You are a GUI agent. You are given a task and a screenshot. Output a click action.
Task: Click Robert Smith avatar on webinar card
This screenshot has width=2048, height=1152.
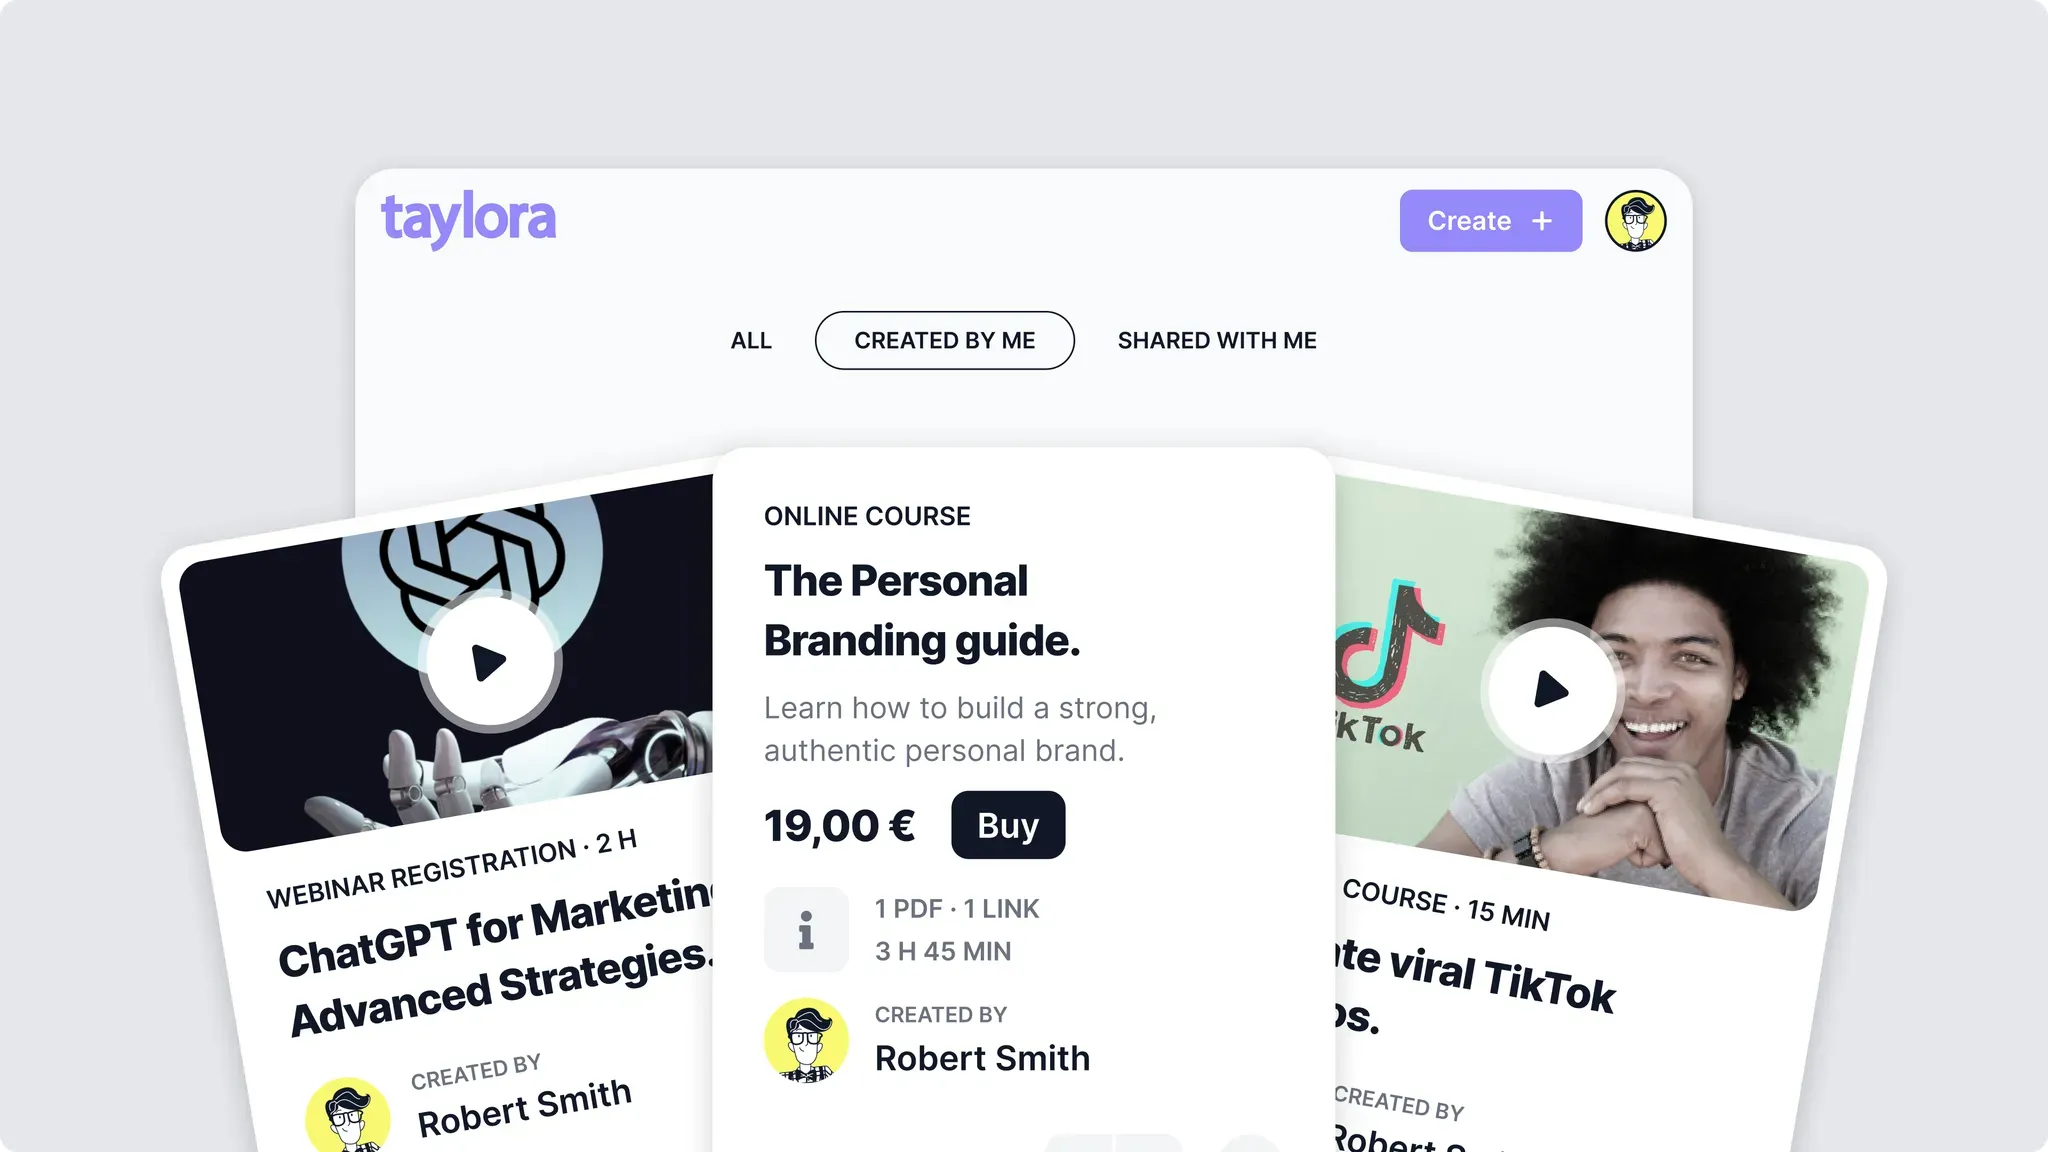348,1115
